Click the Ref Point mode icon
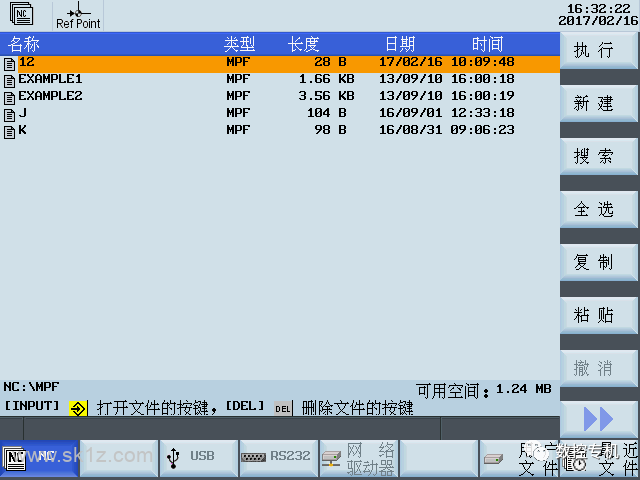The width and height of the screenshot is (640, 480). [78, 16]
